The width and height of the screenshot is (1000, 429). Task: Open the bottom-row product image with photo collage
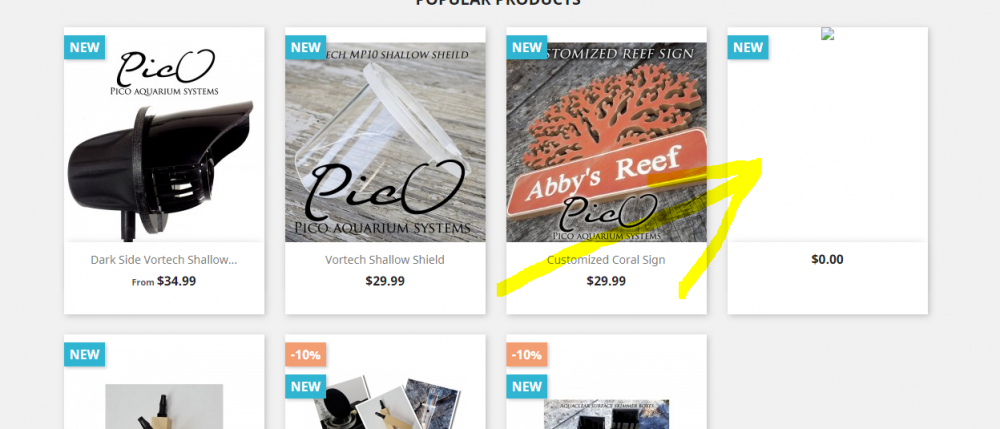(x=385, y=402)
